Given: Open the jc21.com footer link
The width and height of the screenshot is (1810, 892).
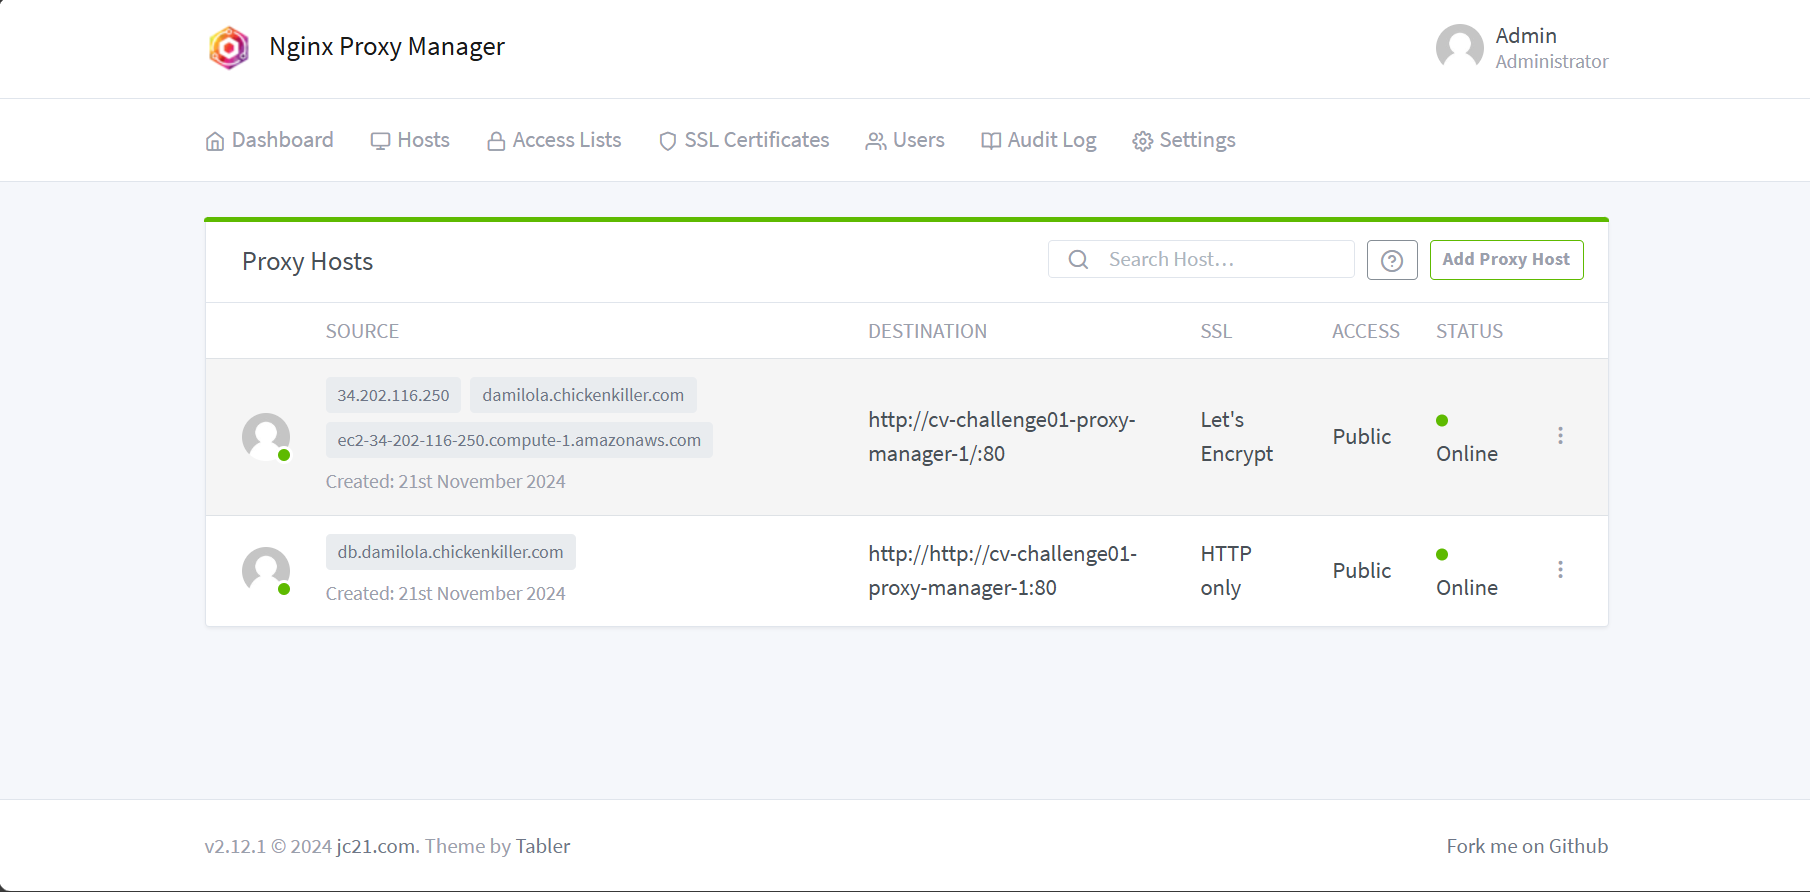Looking at the screenshot, I should click(x=376, y=846).
